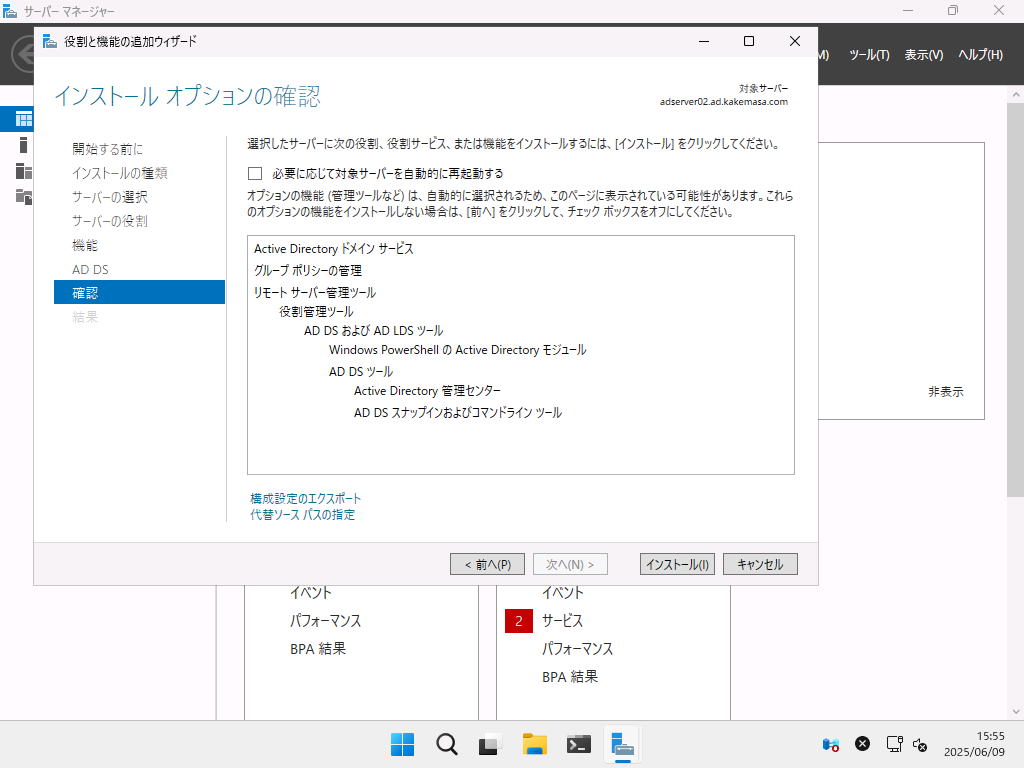Image resolution: width=1024 pixels, height=768 pixels.
Task: Open BPA 結果 in the right server tile
Action: [x=570, y=677]
